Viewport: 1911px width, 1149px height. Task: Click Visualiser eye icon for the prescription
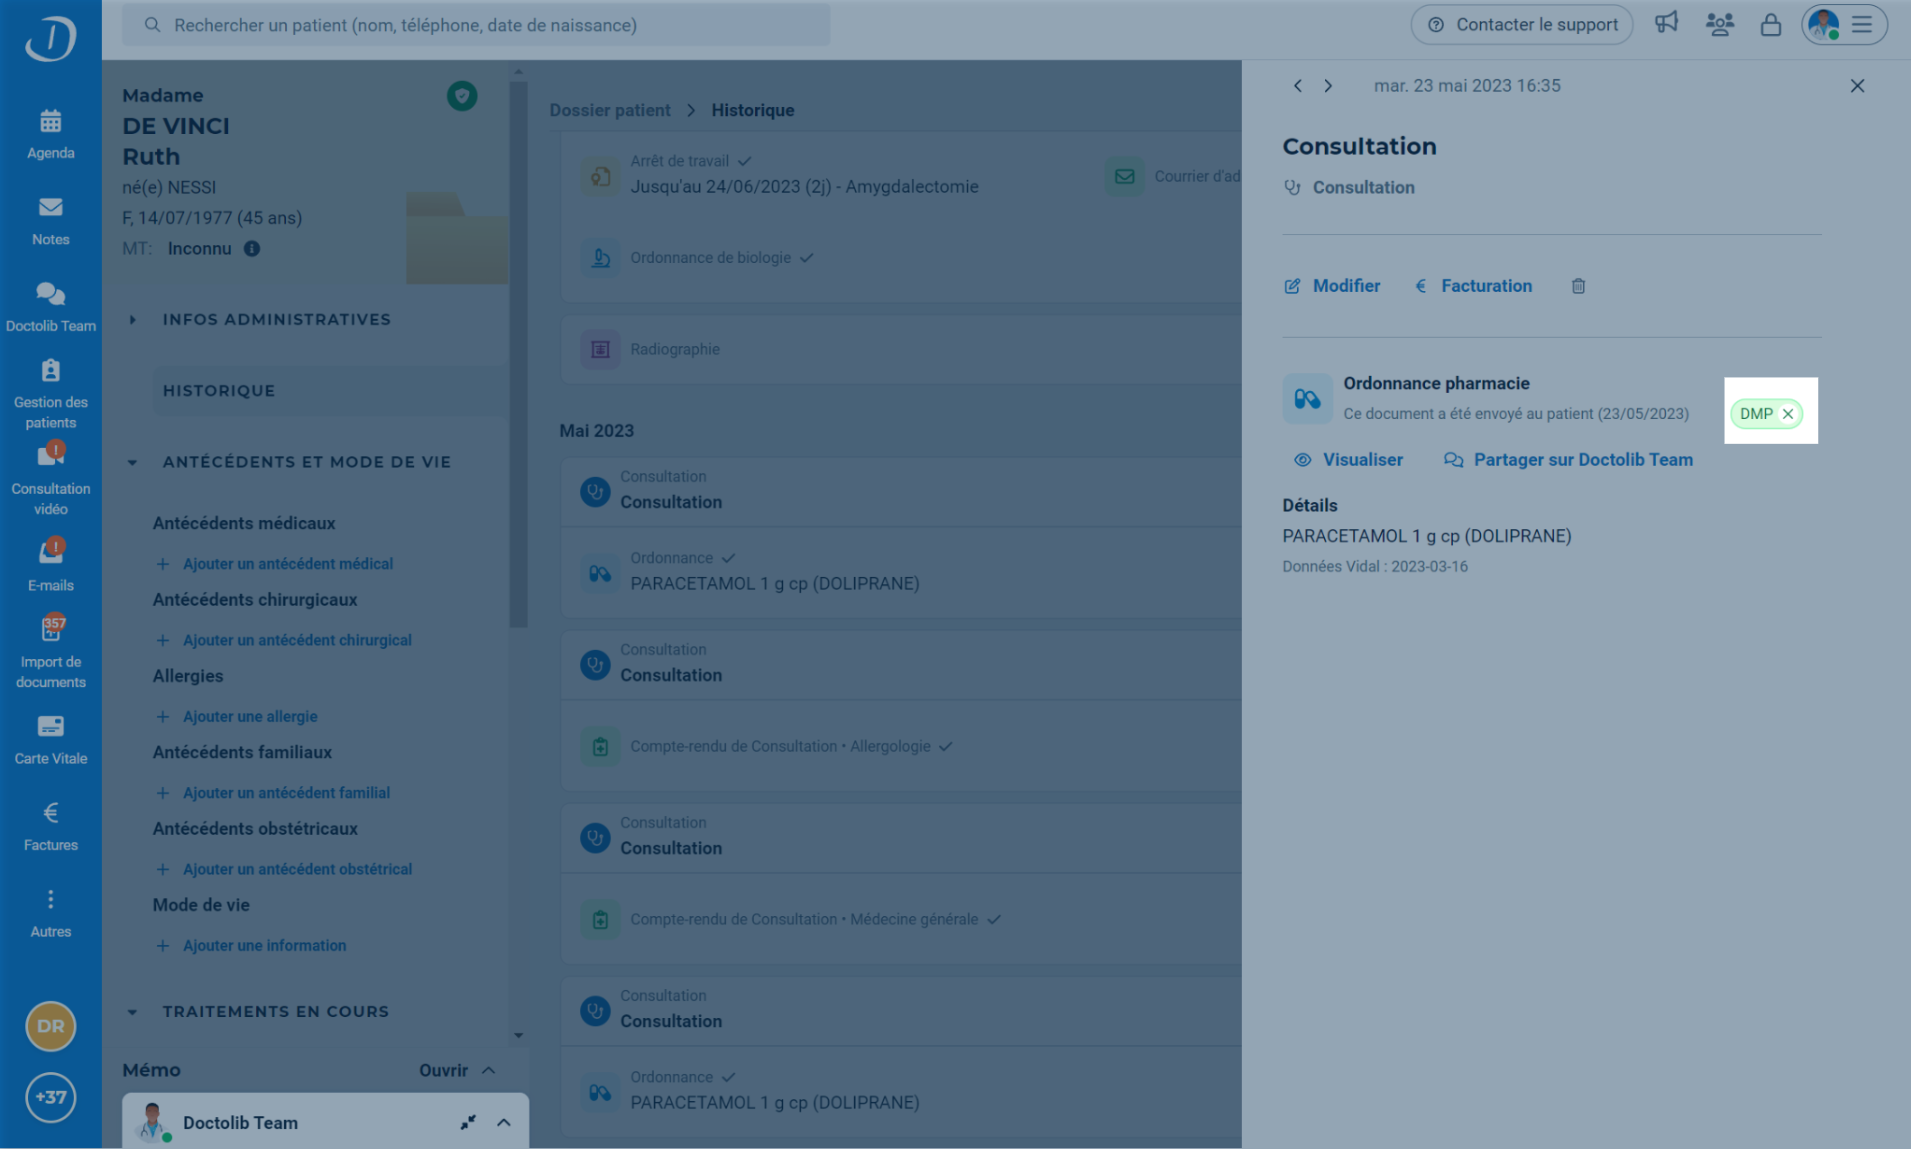pyautogui.click(x=1303, y=460)
